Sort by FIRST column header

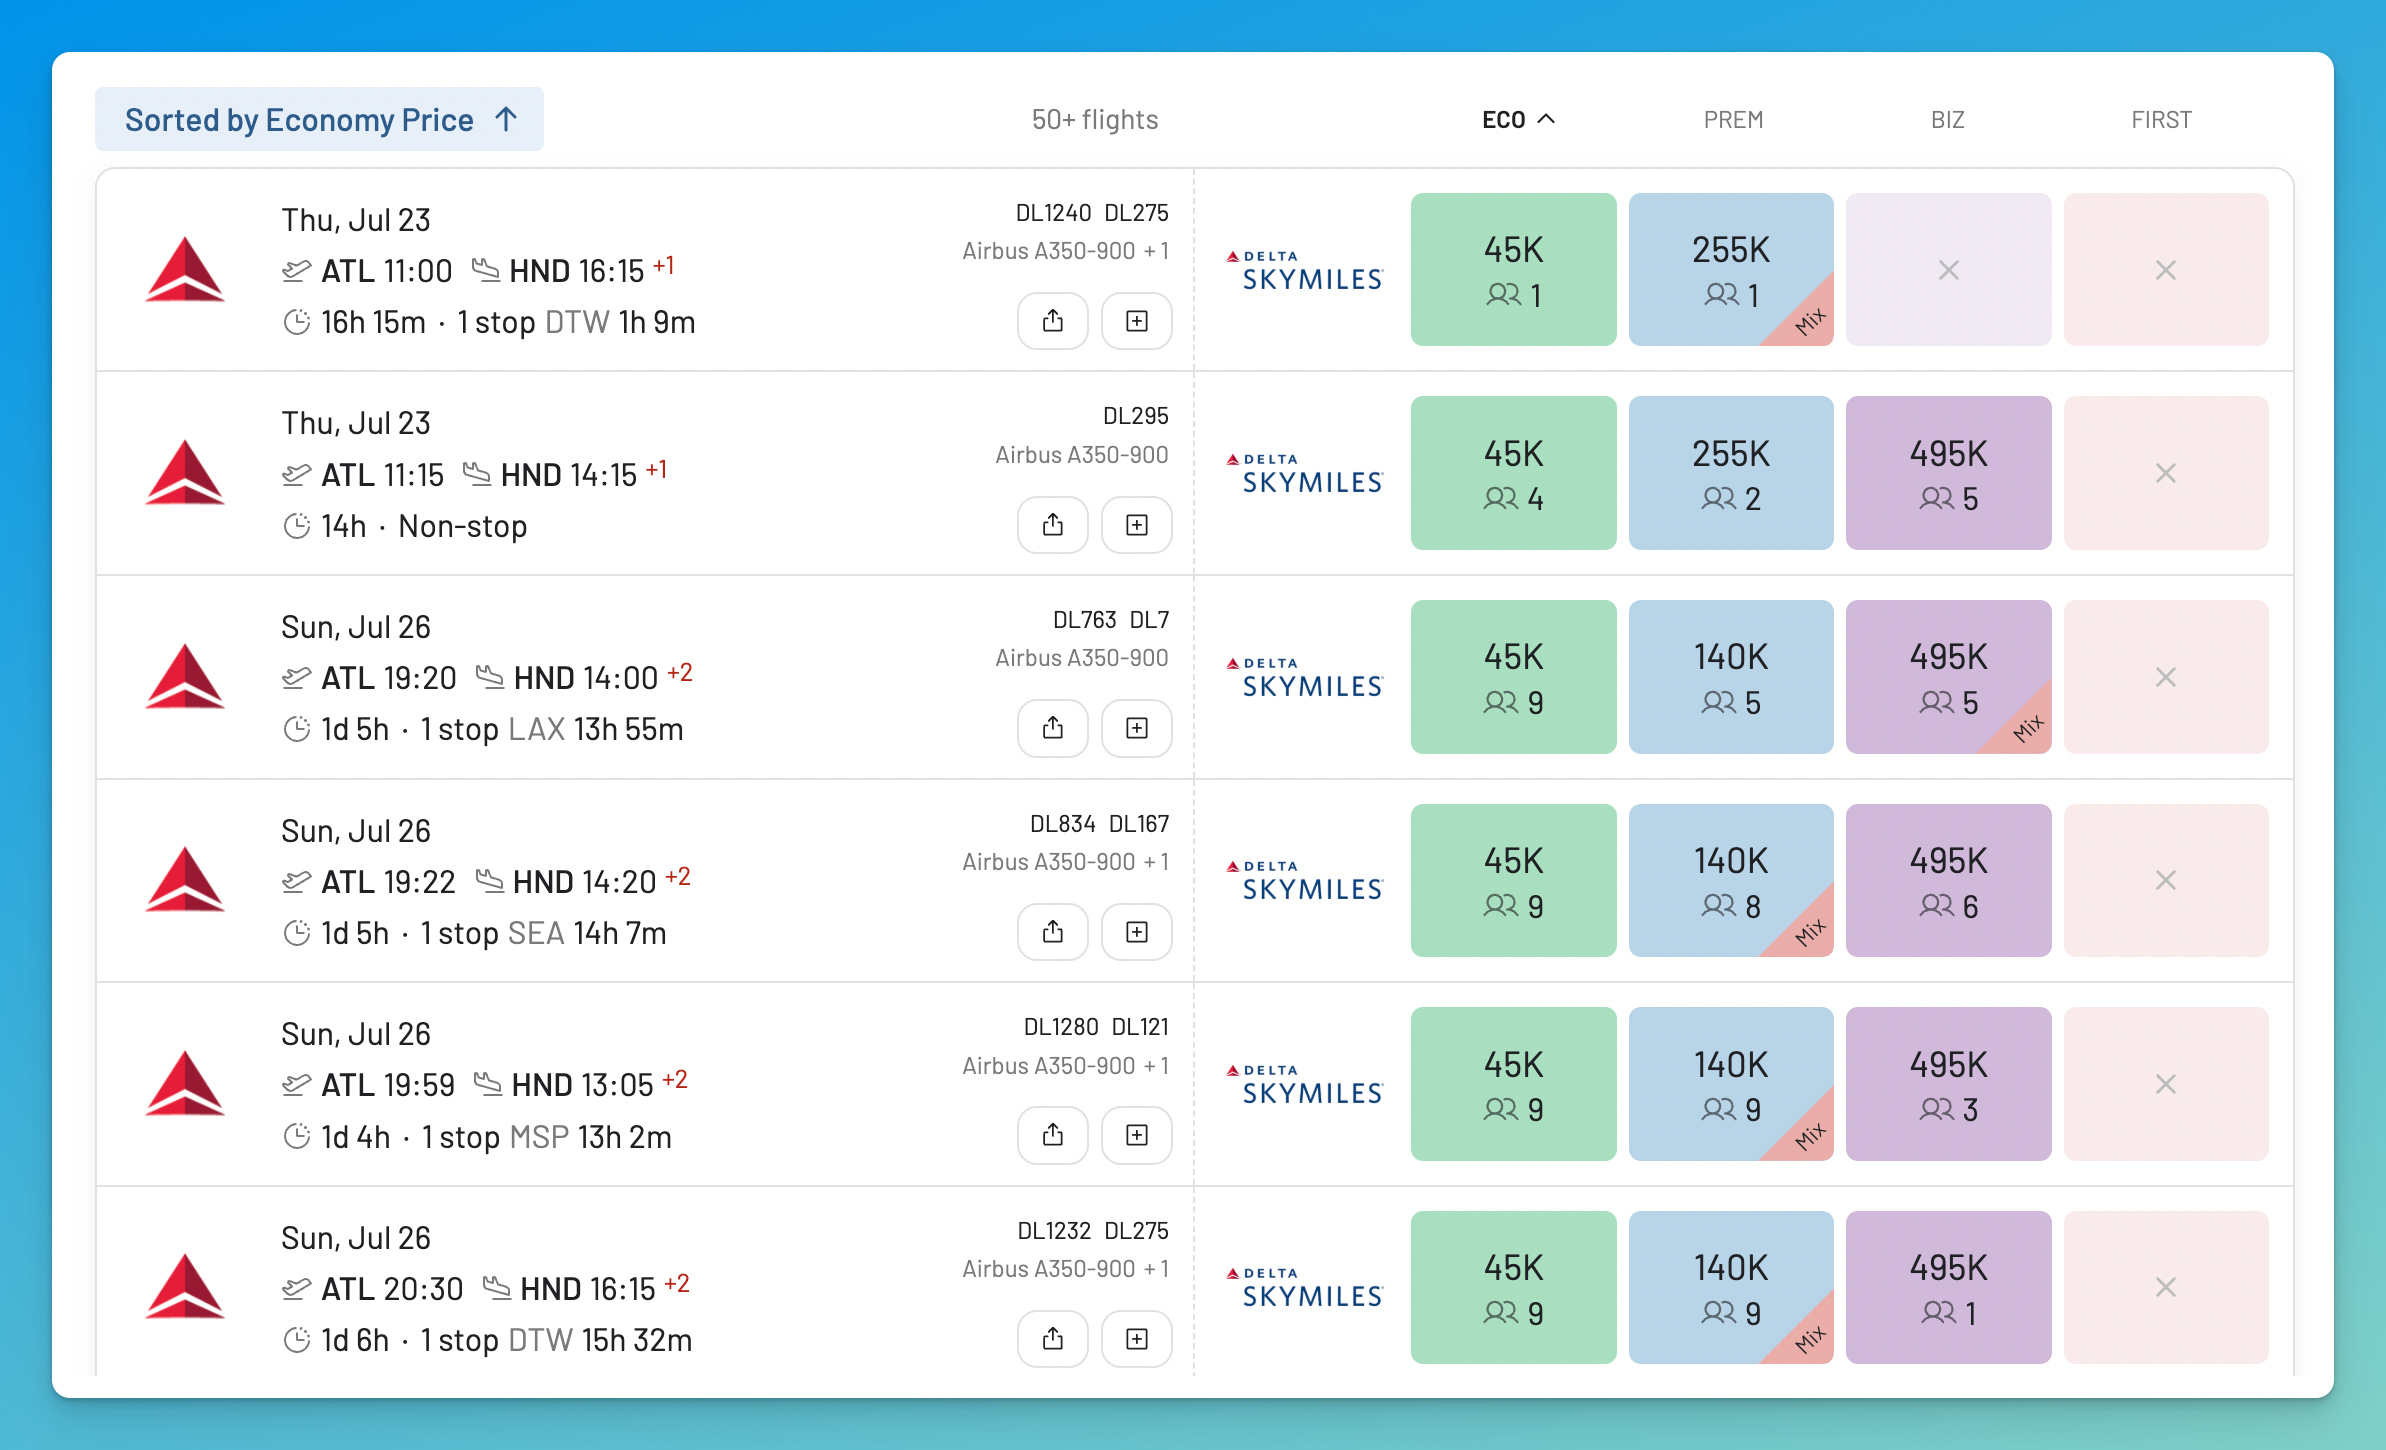click(x=2161, y=119)
